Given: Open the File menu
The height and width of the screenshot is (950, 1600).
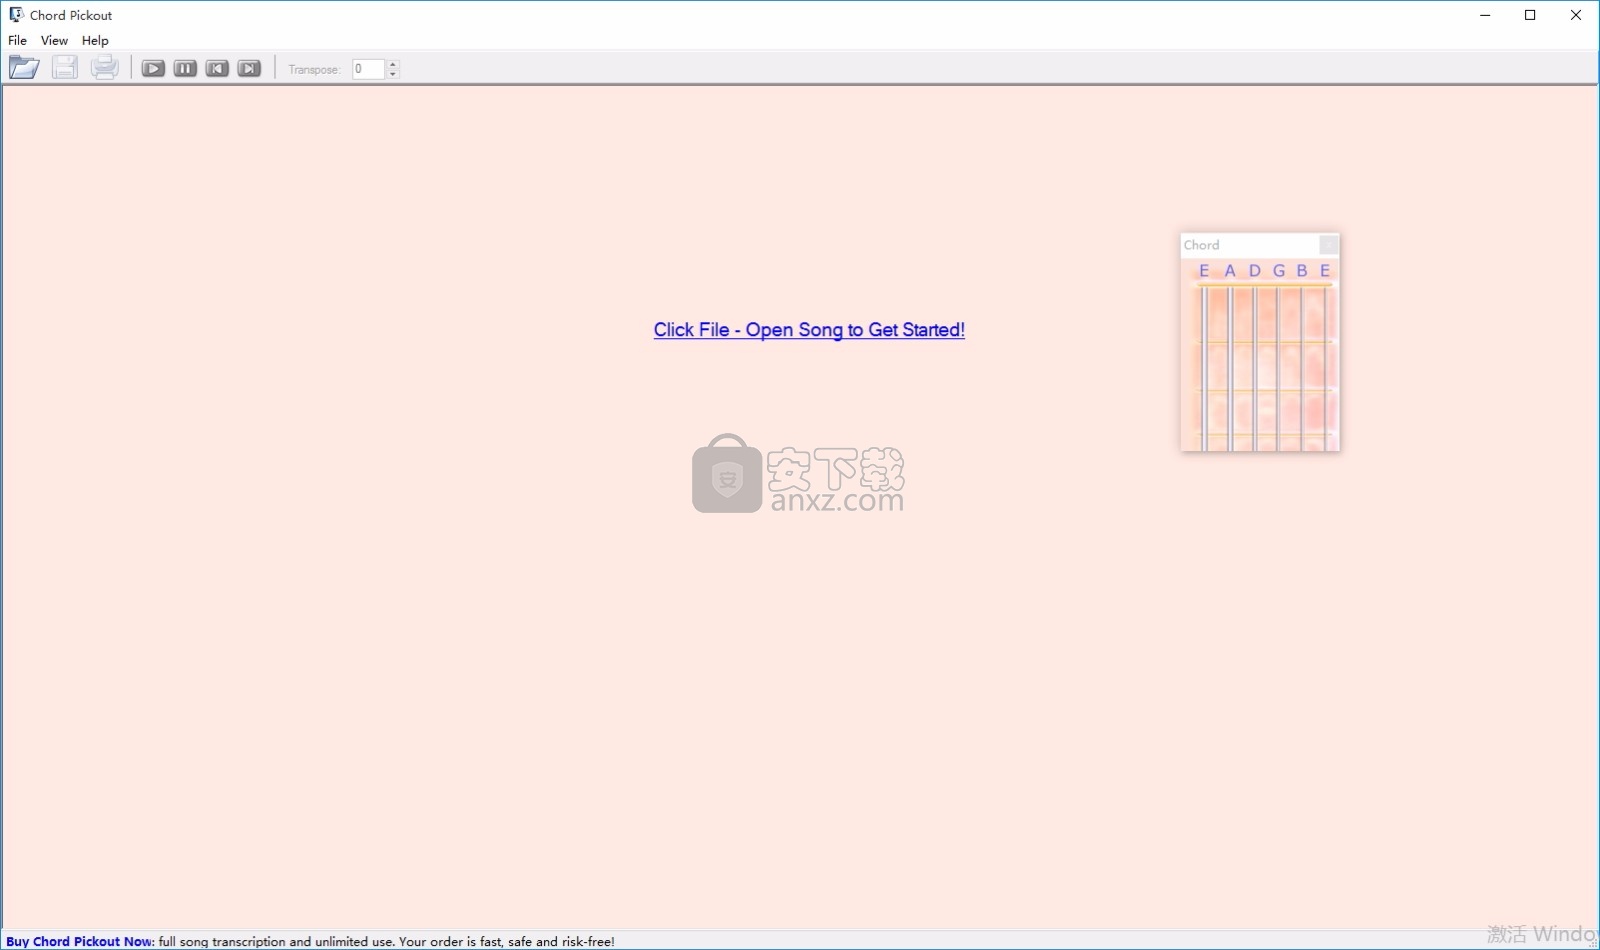Looking at the screenshot, I should coord(17,41).
